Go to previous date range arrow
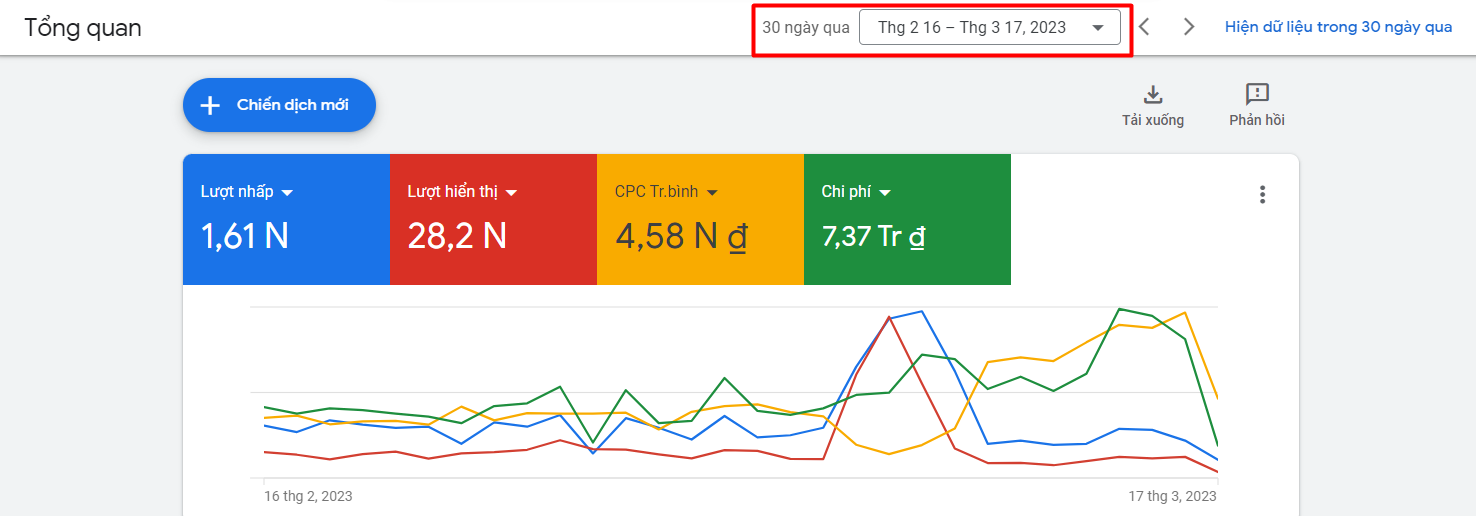The height and width of the screenshot is (516, 1476). point(1145,27)
